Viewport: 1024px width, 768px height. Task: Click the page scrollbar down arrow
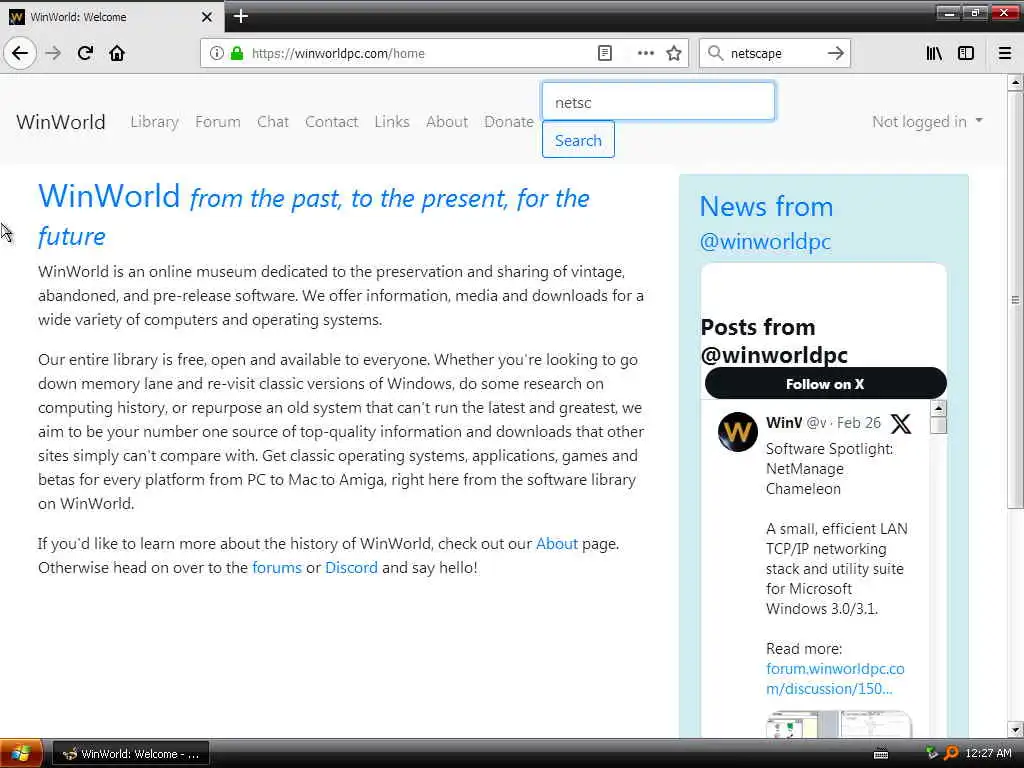tap(1015, 729)
